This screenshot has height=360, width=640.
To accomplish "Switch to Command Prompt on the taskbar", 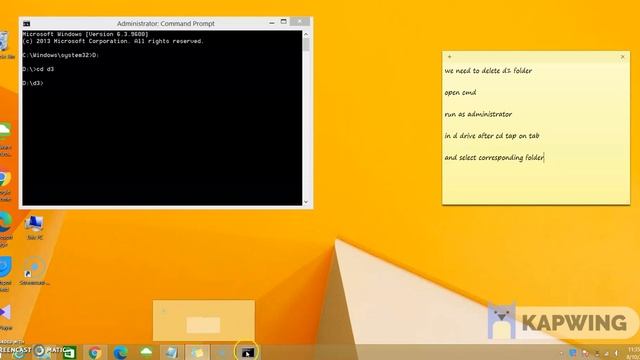I will pos(247,352).
